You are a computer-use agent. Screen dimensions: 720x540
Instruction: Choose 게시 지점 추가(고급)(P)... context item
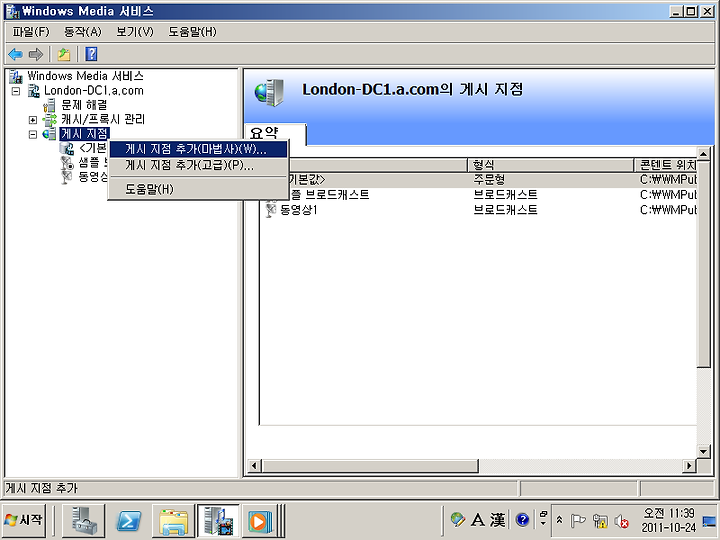tap(198, 165)
